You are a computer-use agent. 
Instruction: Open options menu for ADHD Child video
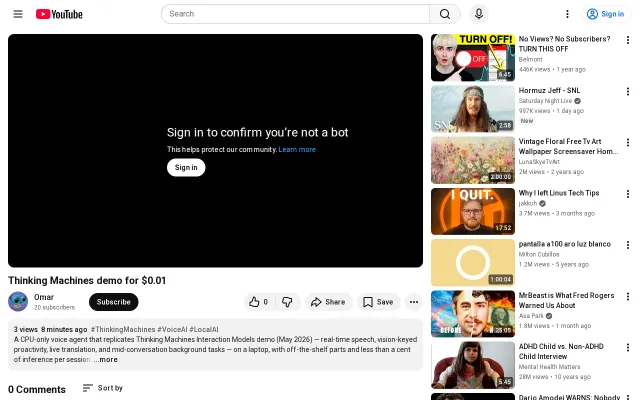(x=628, y=347)
